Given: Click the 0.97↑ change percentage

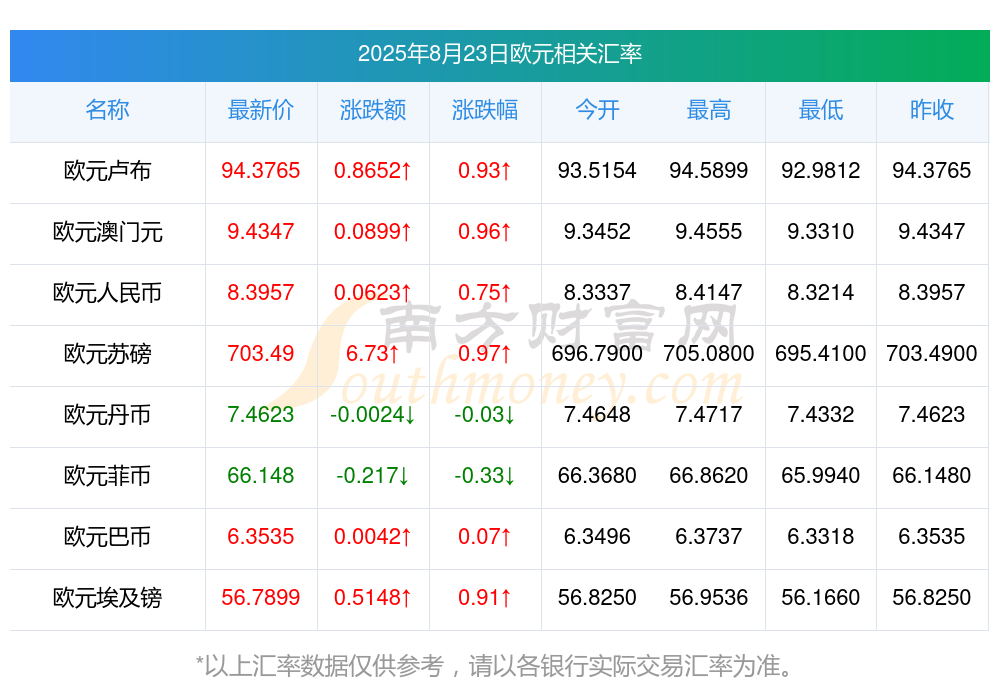Looking at the screenshot, I should click(485, 353).
